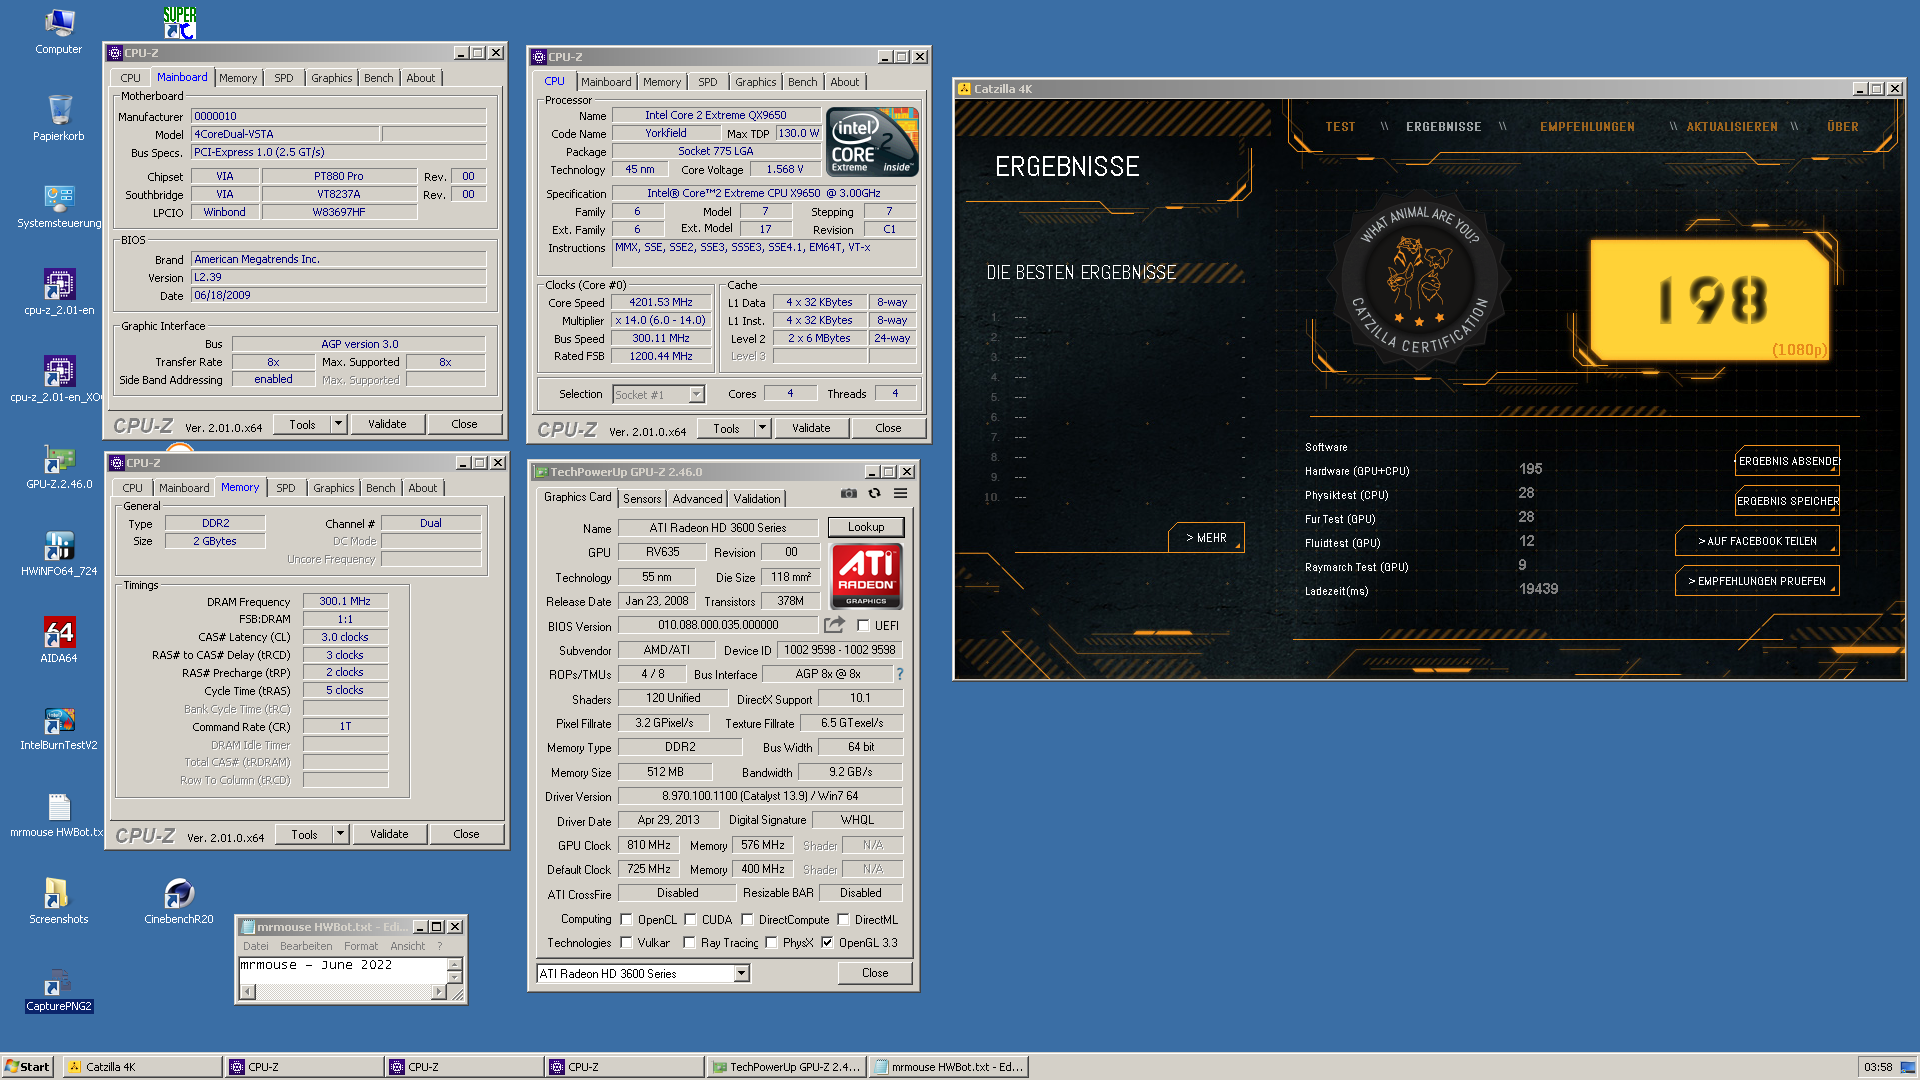The image size is (1920, 1080).
Task: Open the Systemsteuerung desktop icon
Action: [59, 204]
